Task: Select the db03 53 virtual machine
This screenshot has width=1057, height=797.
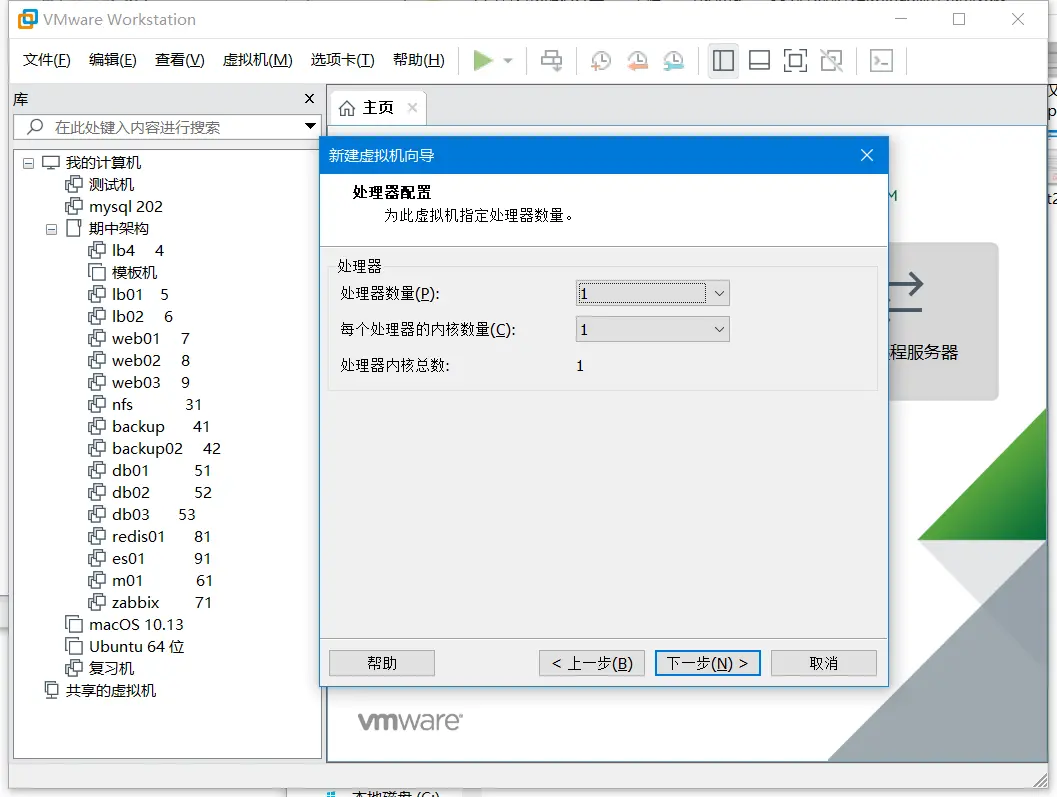Action: coord(142,515)
